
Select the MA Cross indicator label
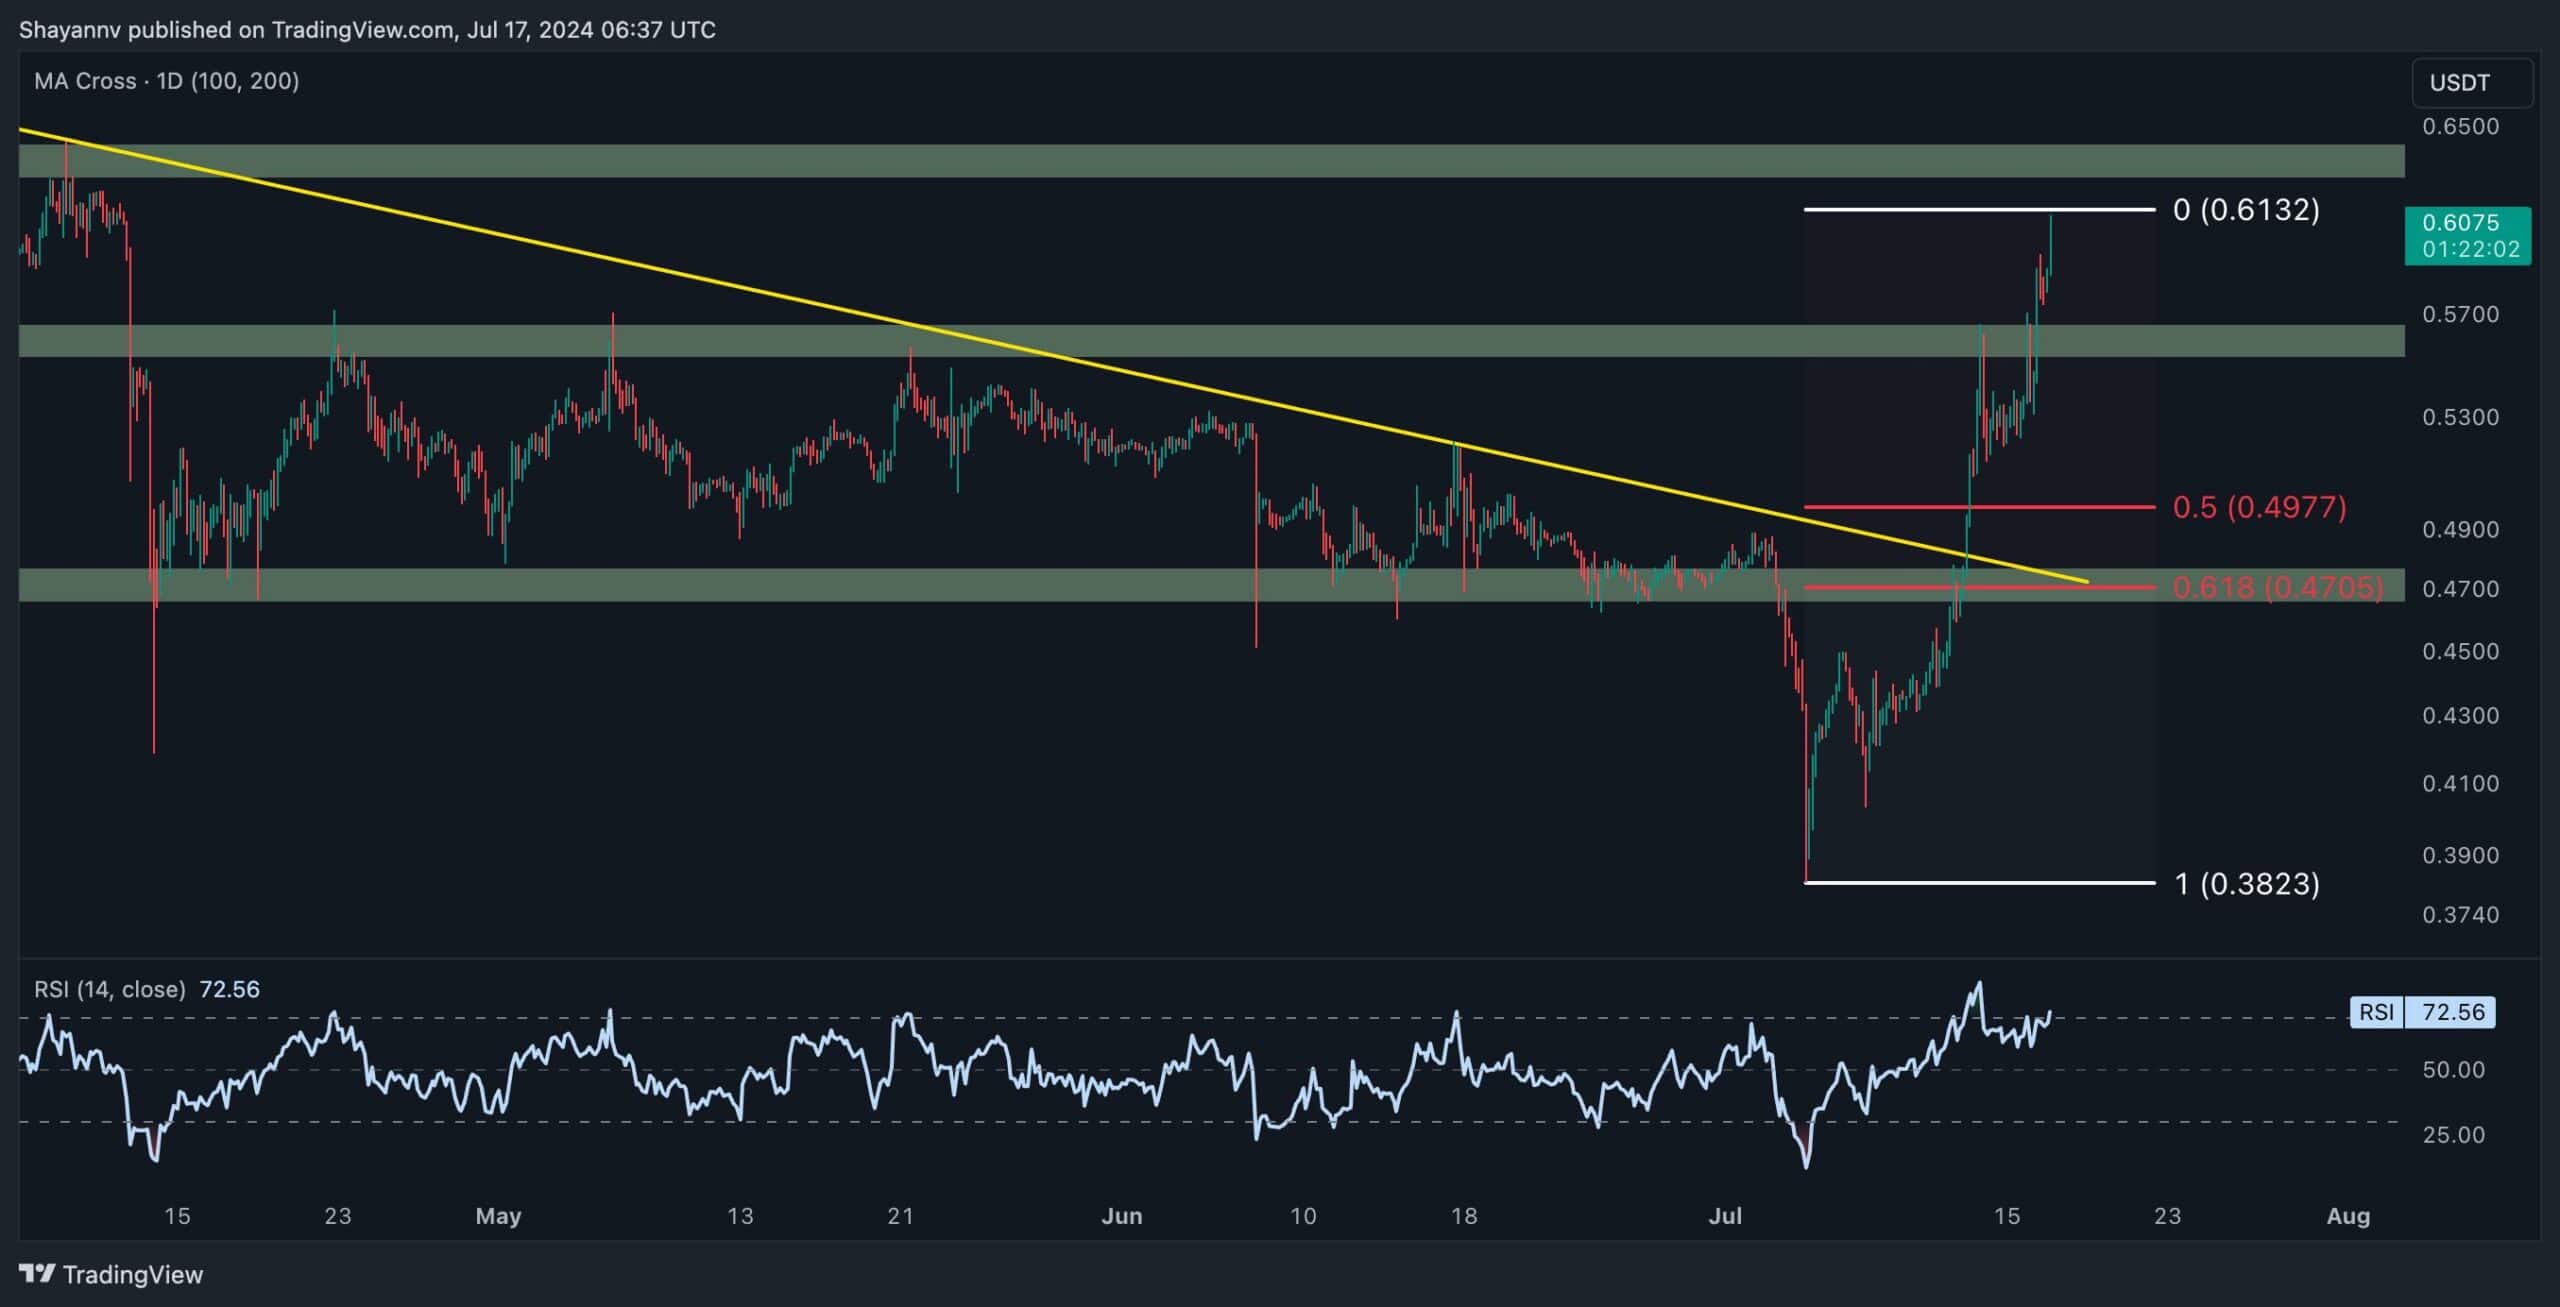(166, 81)
